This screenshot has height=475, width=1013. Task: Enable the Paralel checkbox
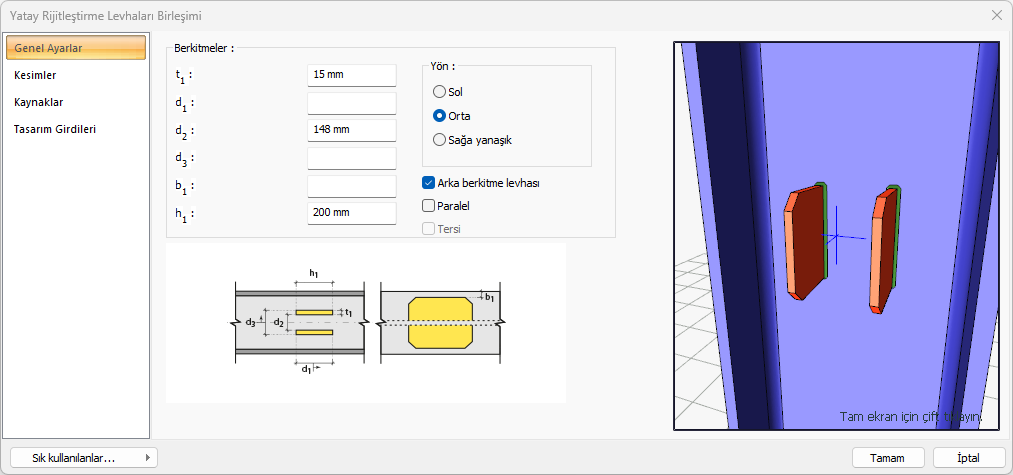tap(428, 206)
